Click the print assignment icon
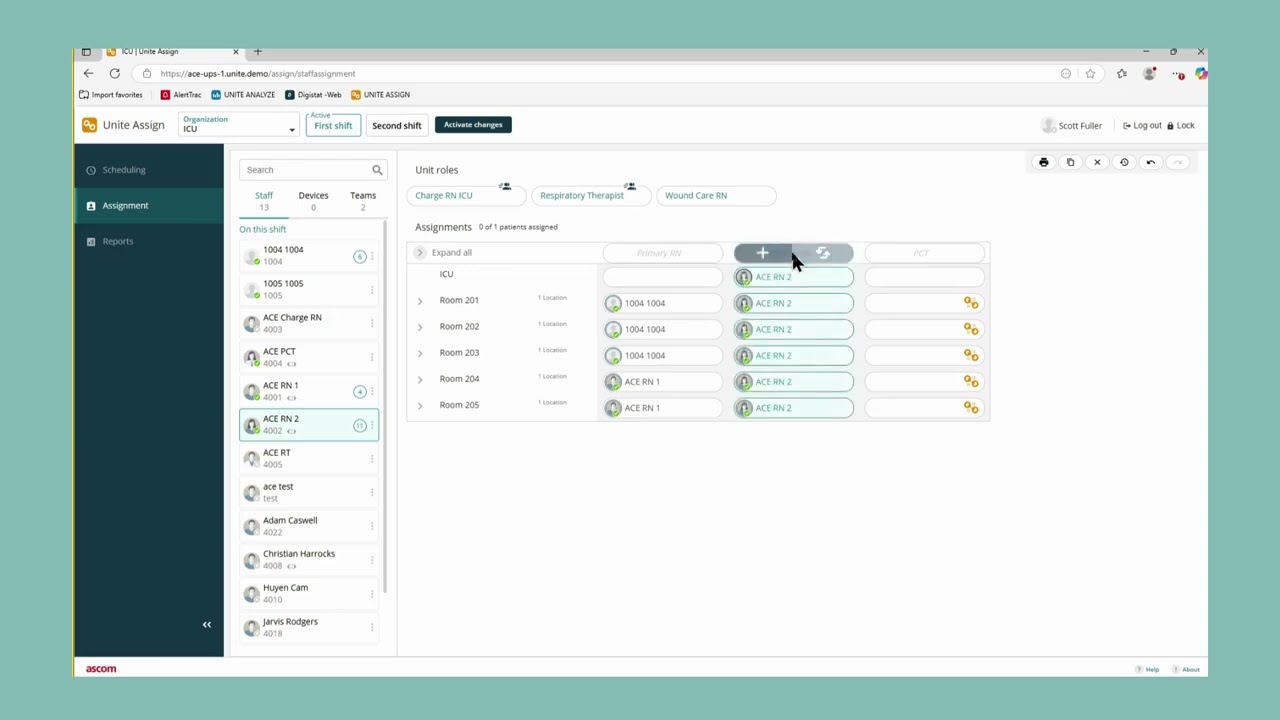Viewport: 1280px width, 720px height. click(1044, 162)
